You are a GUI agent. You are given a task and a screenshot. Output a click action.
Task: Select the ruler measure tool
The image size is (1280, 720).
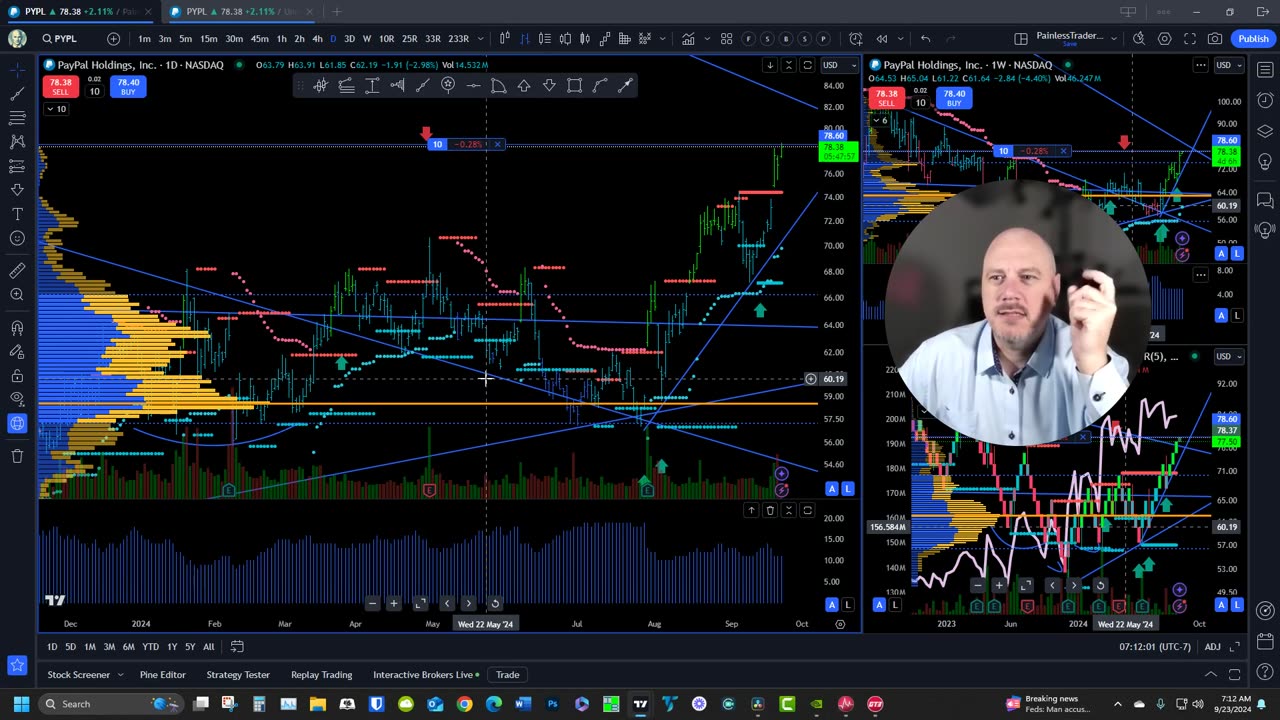click(17, 270)
